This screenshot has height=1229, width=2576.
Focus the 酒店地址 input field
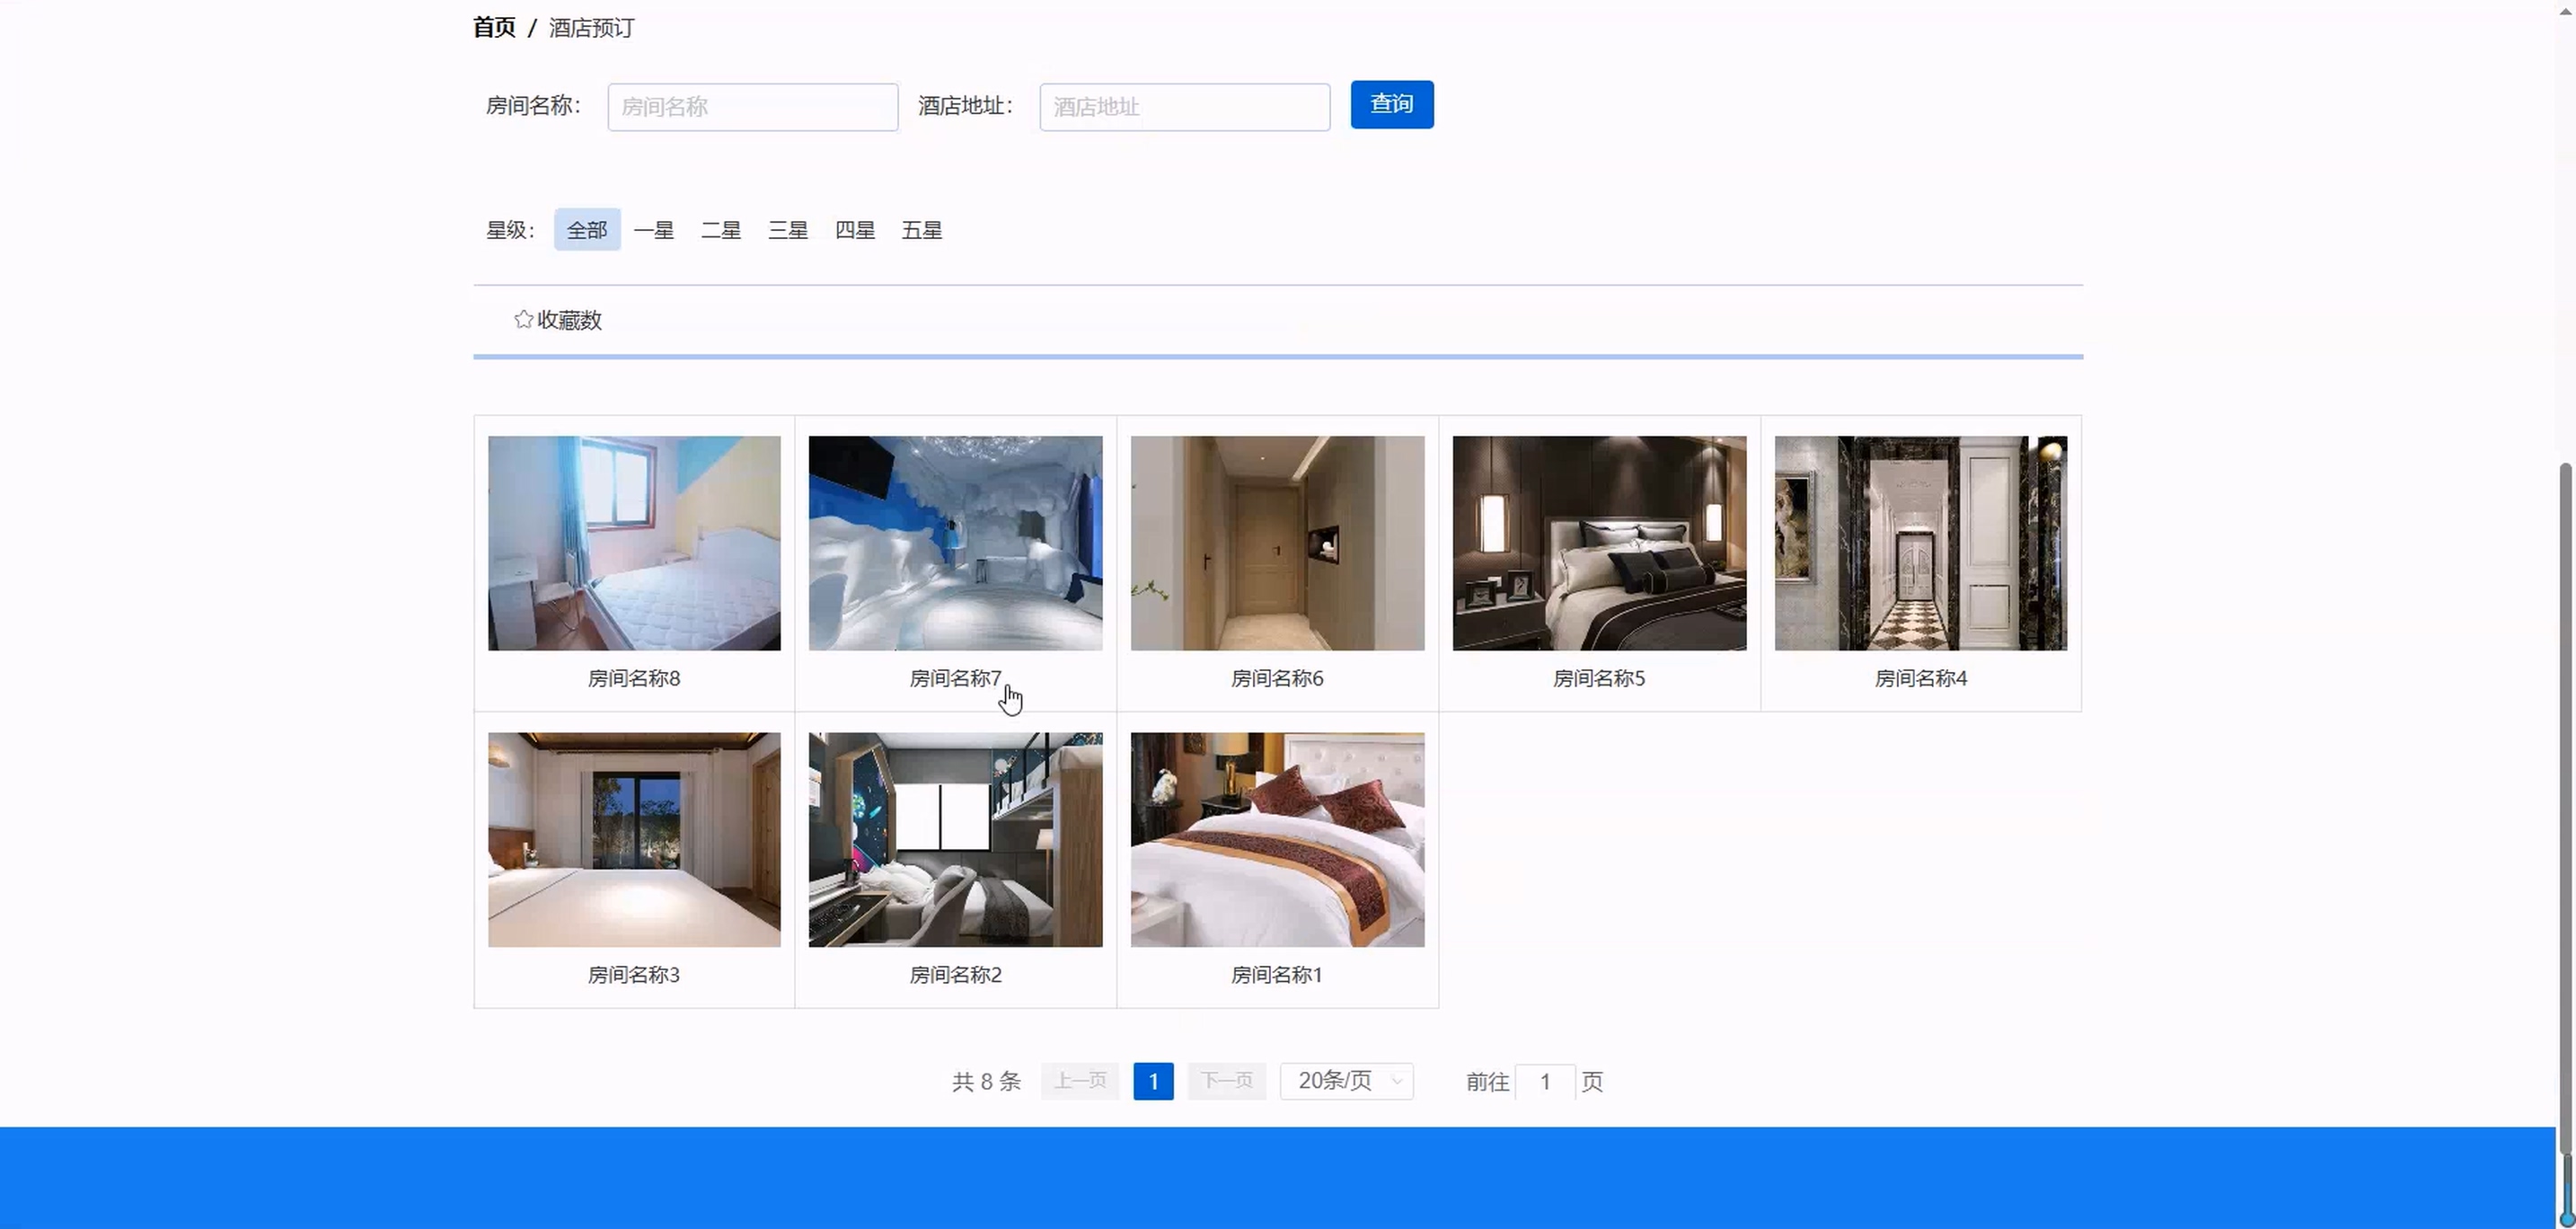pos(1184,107)
